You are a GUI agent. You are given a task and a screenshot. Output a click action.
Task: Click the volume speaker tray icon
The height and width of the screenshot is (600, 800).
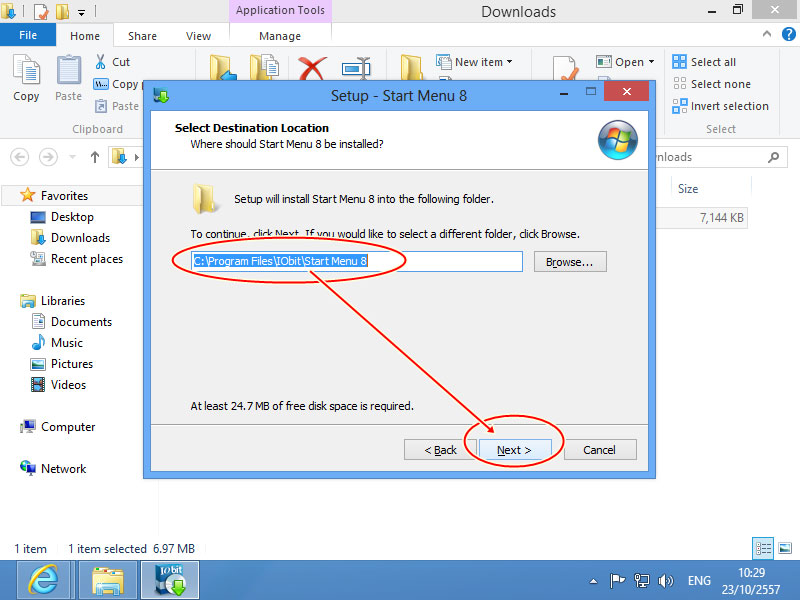tap(665, 581)
